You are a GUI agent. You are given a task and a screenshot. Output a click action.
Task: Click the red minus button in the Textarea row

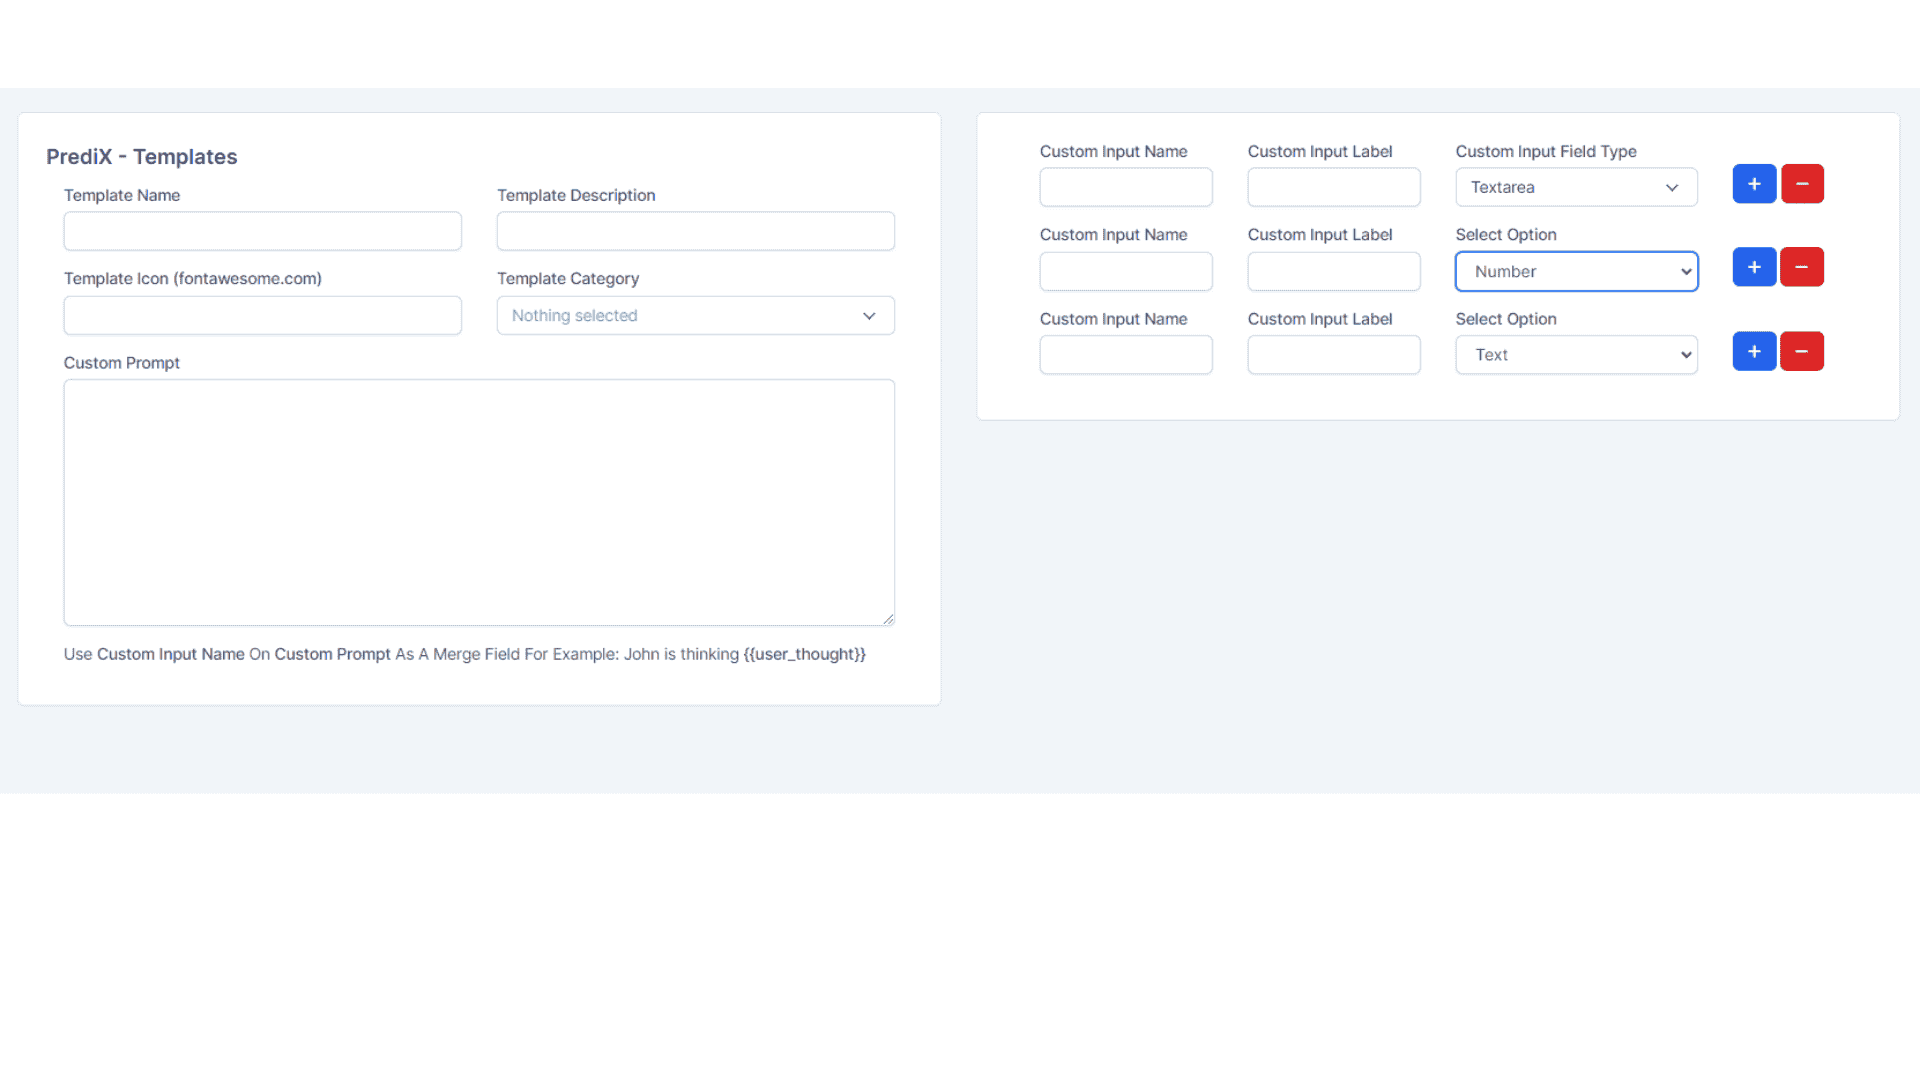tap(1802, 184)
